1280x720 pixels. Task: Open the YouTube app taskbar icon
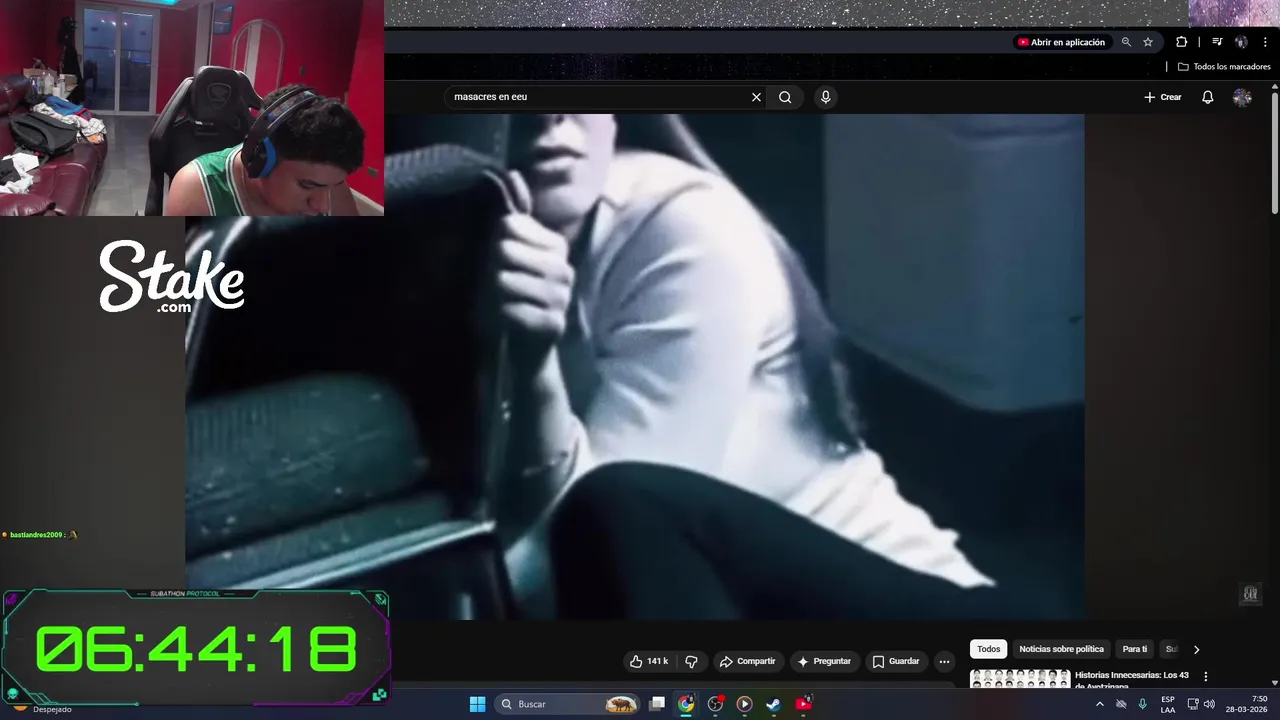click(803, 704)
